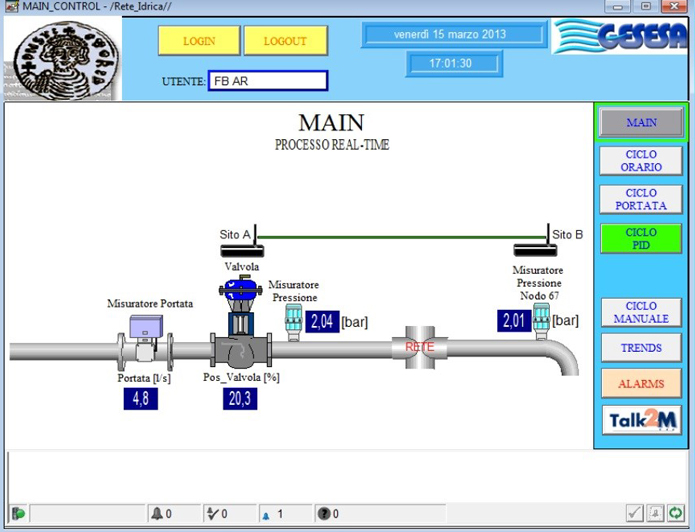This screenshot has width=695, height=532.
Task: Click the Sito A router icon
Action: (241, 249)
